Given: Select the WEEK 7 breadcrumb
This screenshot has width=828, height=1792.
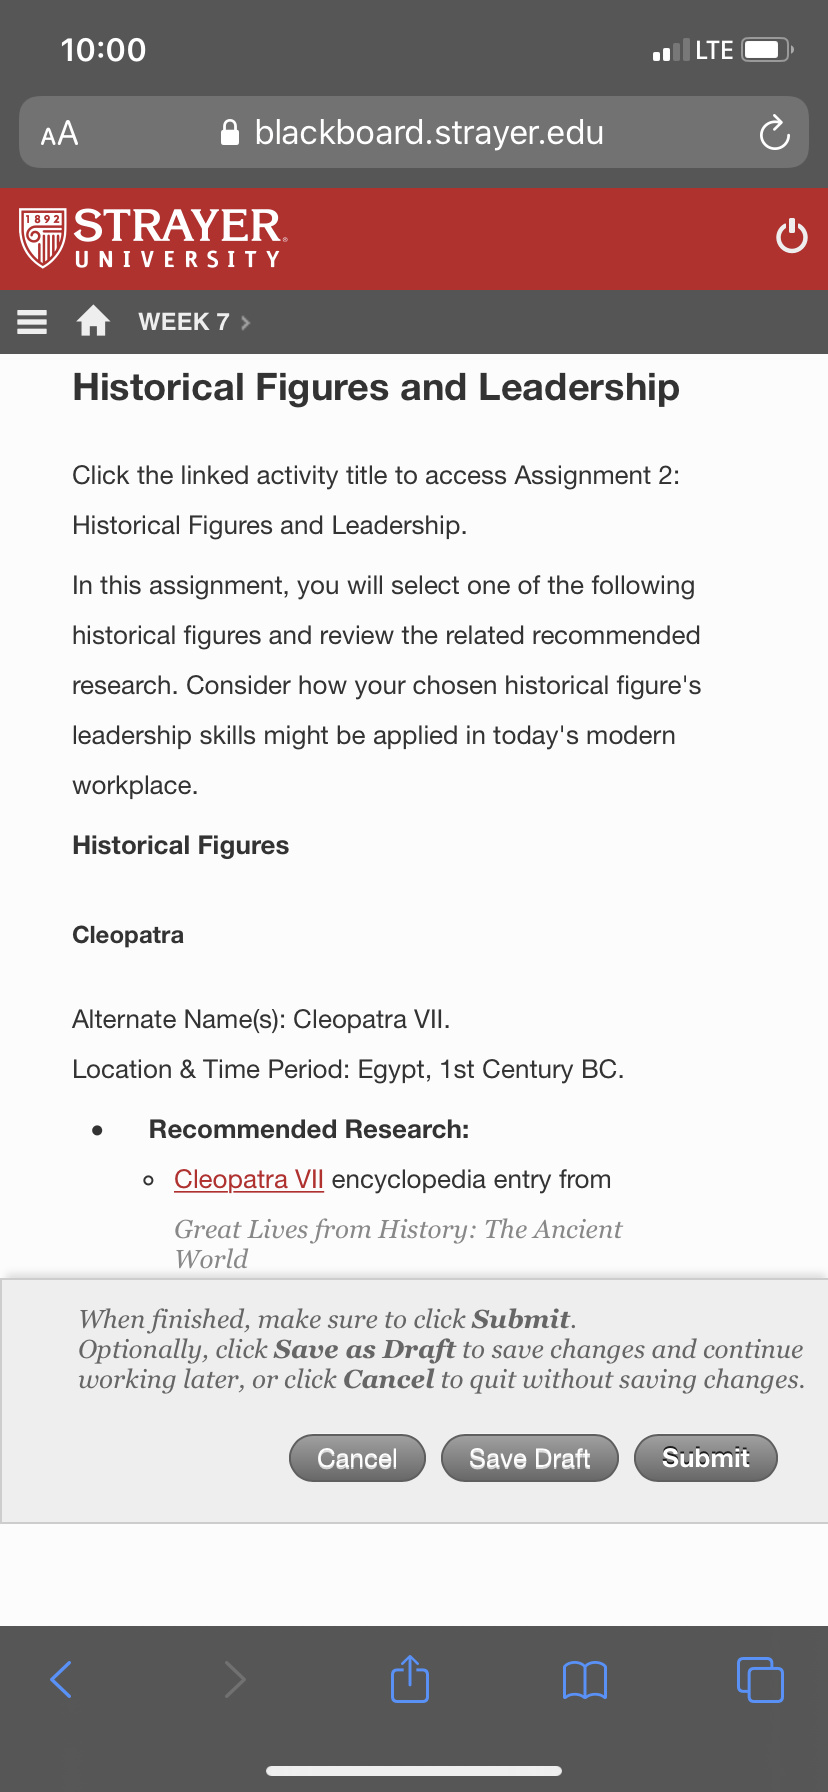Looking at the screenshot, I should [184, 322].
